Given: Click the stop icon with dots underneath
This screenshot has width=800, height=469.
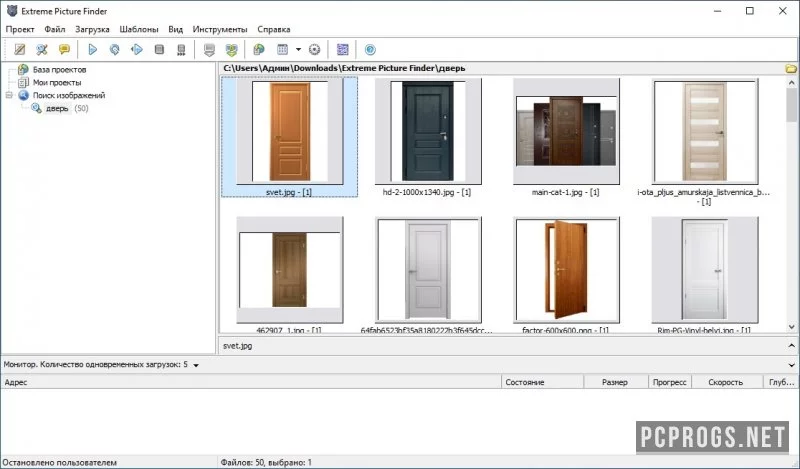Looking at the screenshot, I should click(181, 50).
